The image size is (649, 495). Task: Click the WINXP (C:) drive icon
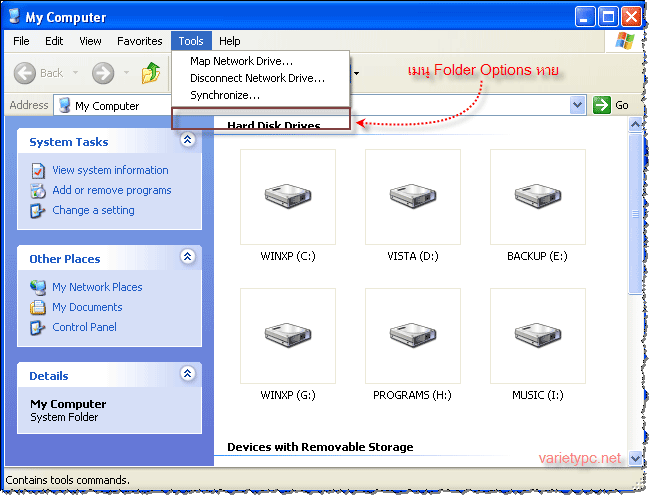click(288, 197)
